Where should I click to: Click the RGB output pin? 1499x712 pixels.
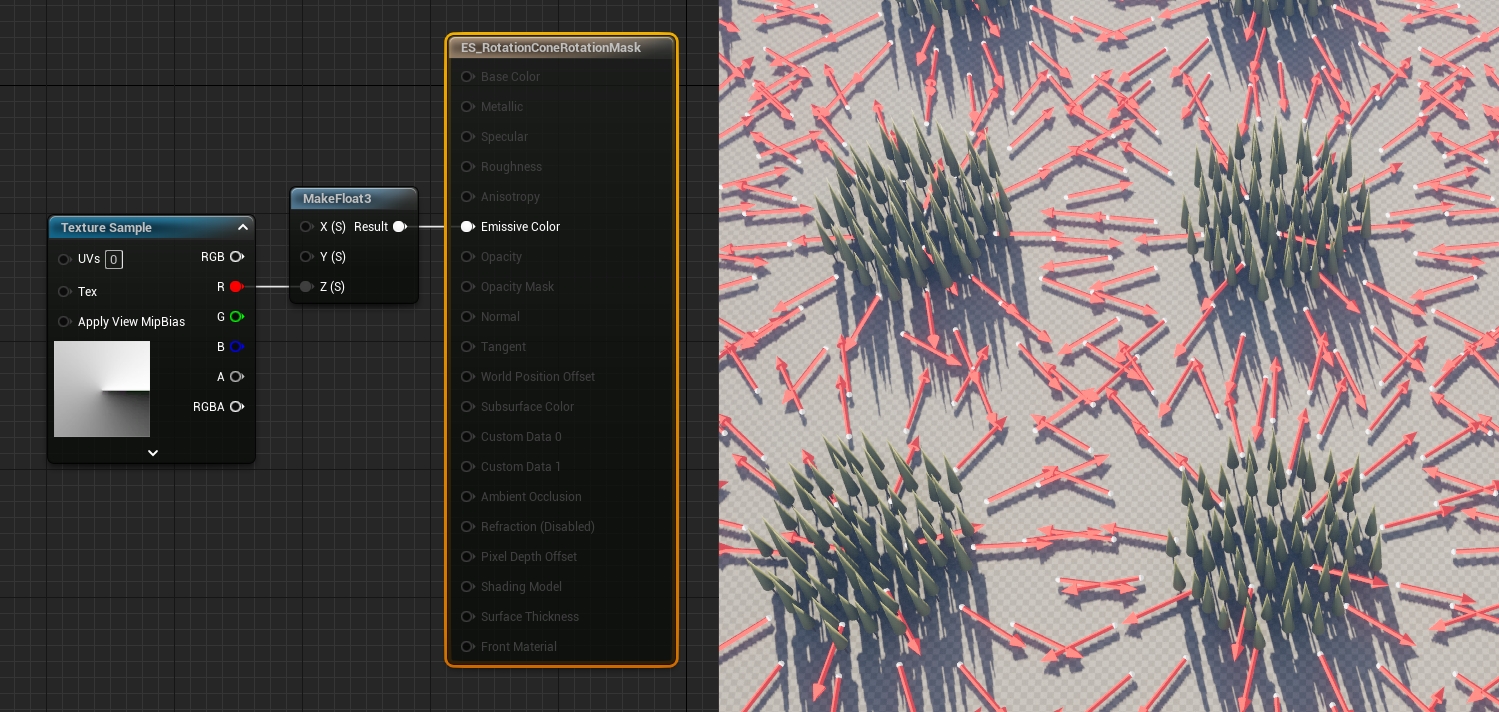coord(236,257)
